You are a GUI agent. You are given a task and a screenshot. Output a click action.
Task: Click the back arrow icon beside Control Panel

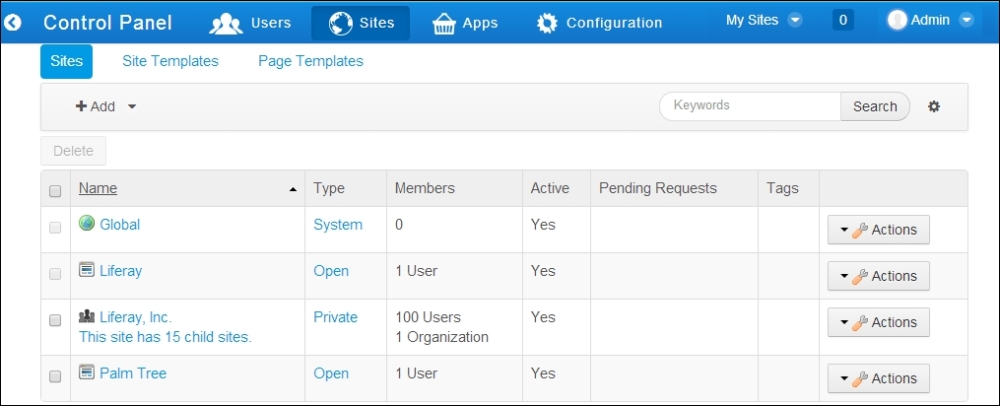pos(13,23)
